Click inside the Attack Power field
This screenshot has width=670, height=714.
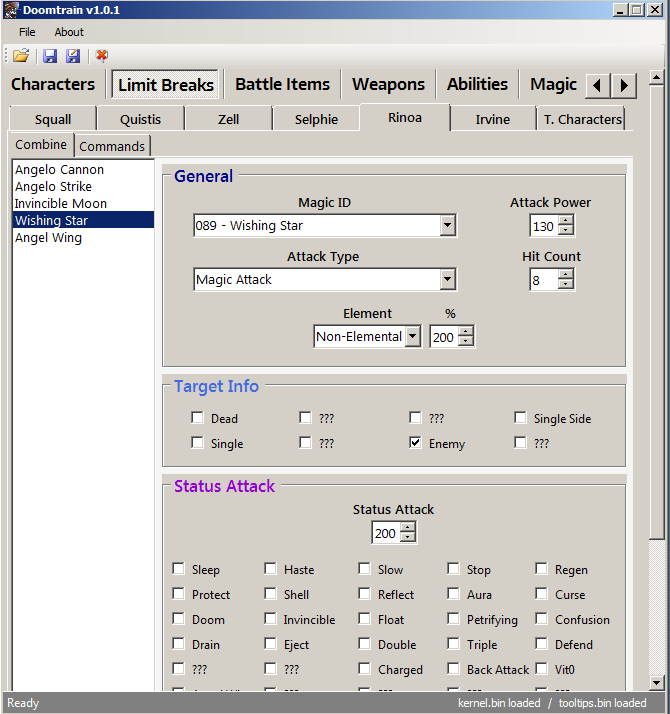(544, 226)
